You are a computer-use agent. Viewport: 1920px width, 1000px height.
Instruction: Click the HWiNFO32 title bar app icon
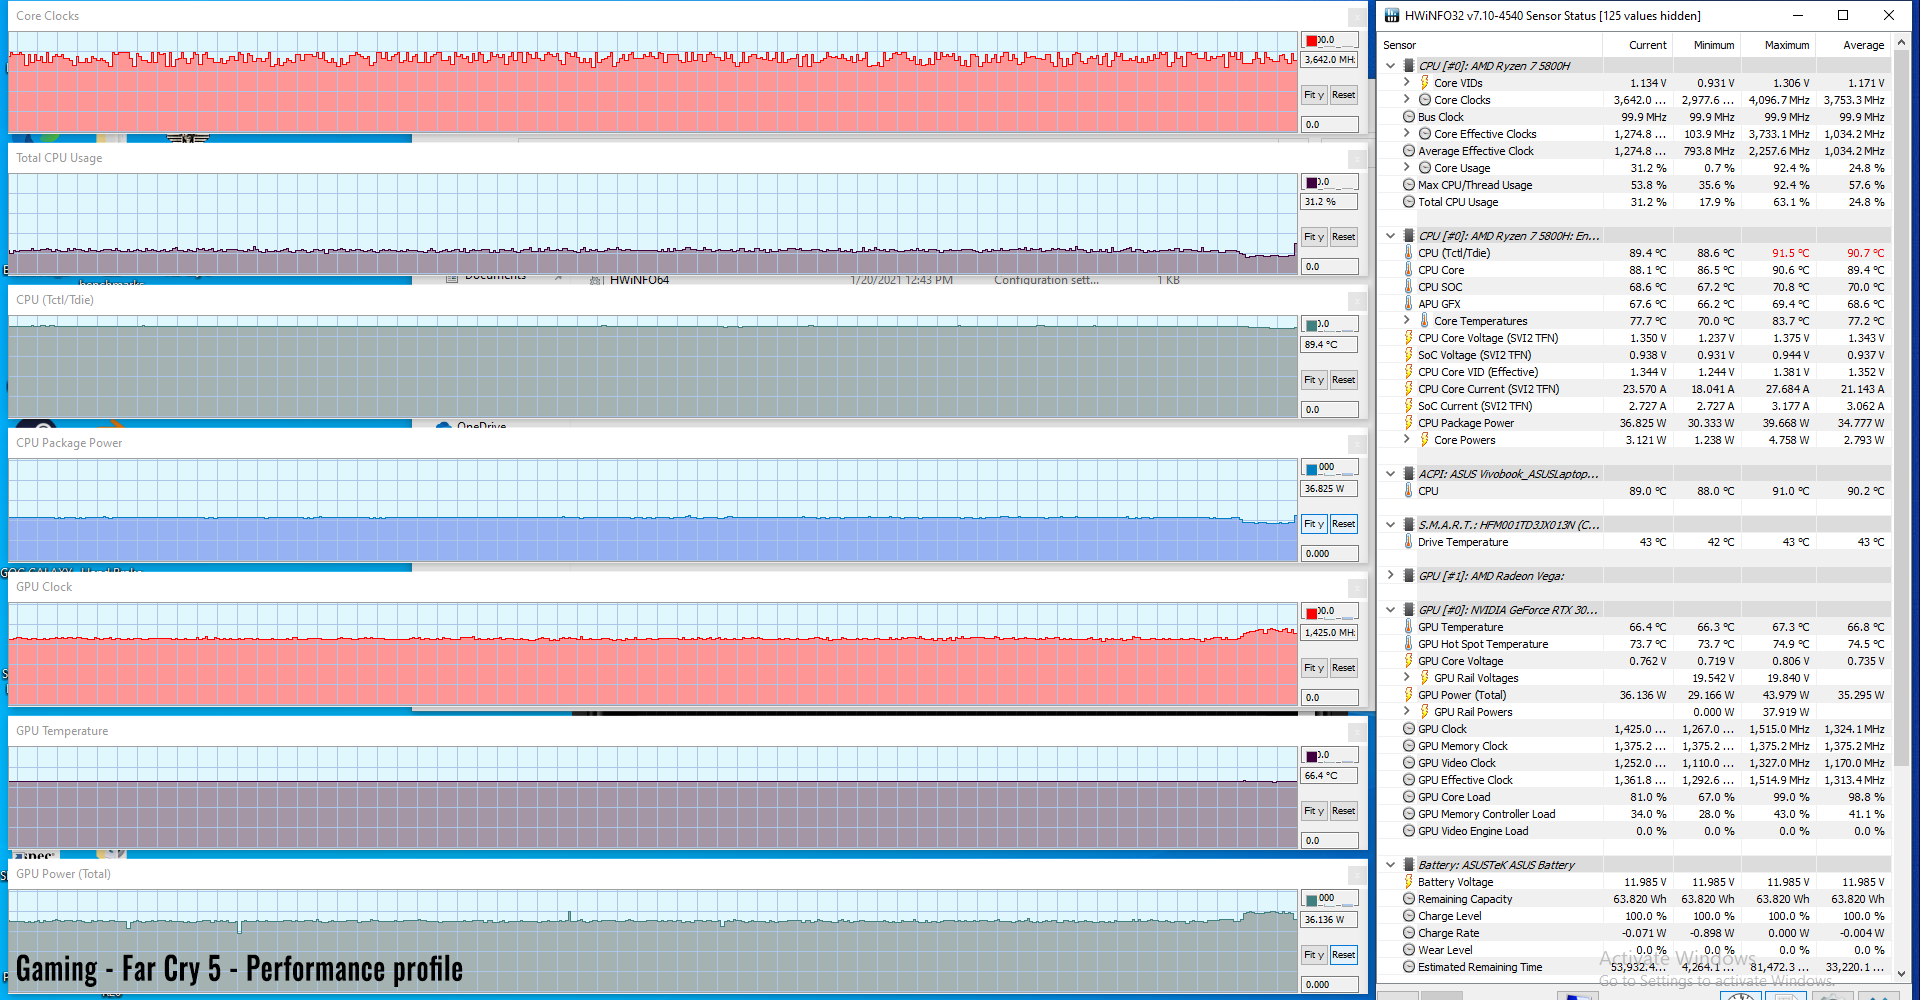[1391, 15]
